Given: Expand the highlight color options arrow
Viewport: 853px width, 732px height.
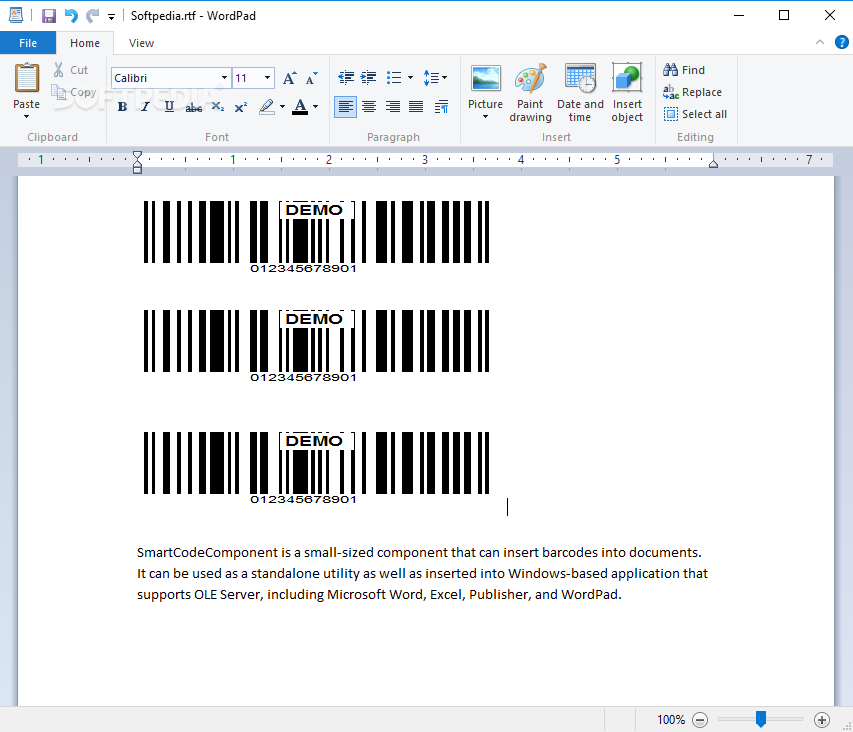Looking at the screenshot, I should tap(282, 107).
